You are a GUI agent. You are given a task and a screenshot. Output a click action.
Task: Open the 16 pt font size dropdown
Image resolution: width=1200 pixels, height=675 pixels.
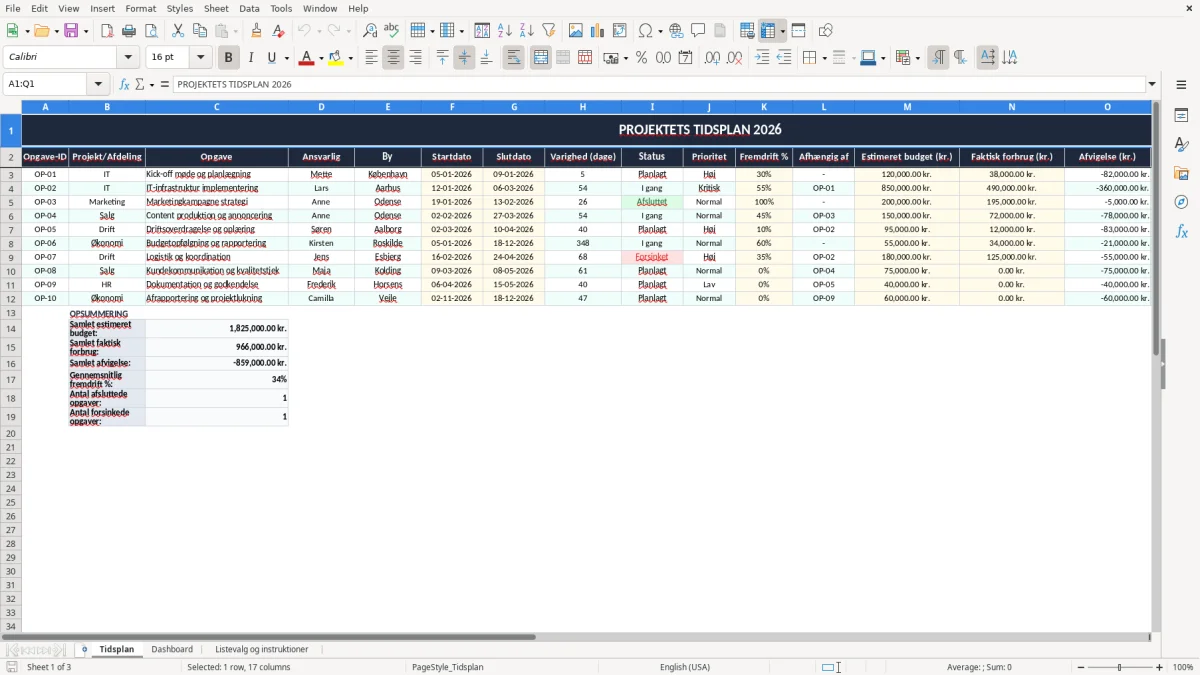(200, 58)
